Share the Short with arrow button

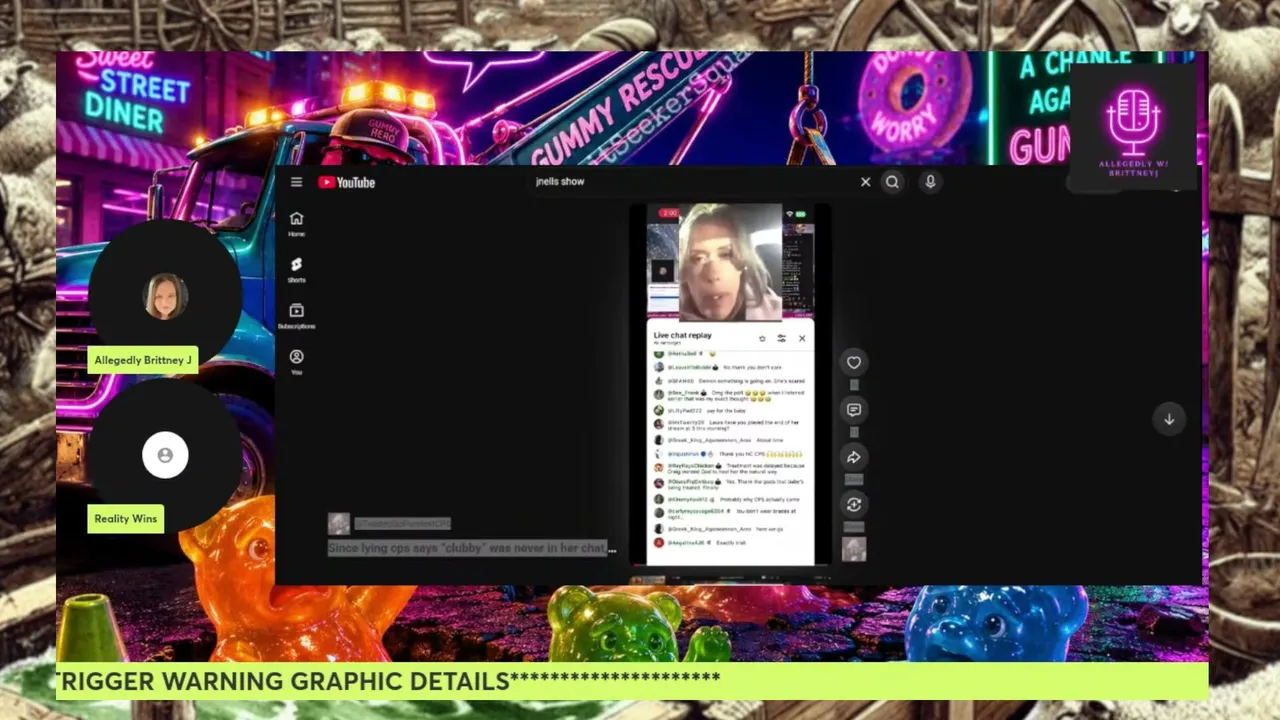[x=854, y=457]
